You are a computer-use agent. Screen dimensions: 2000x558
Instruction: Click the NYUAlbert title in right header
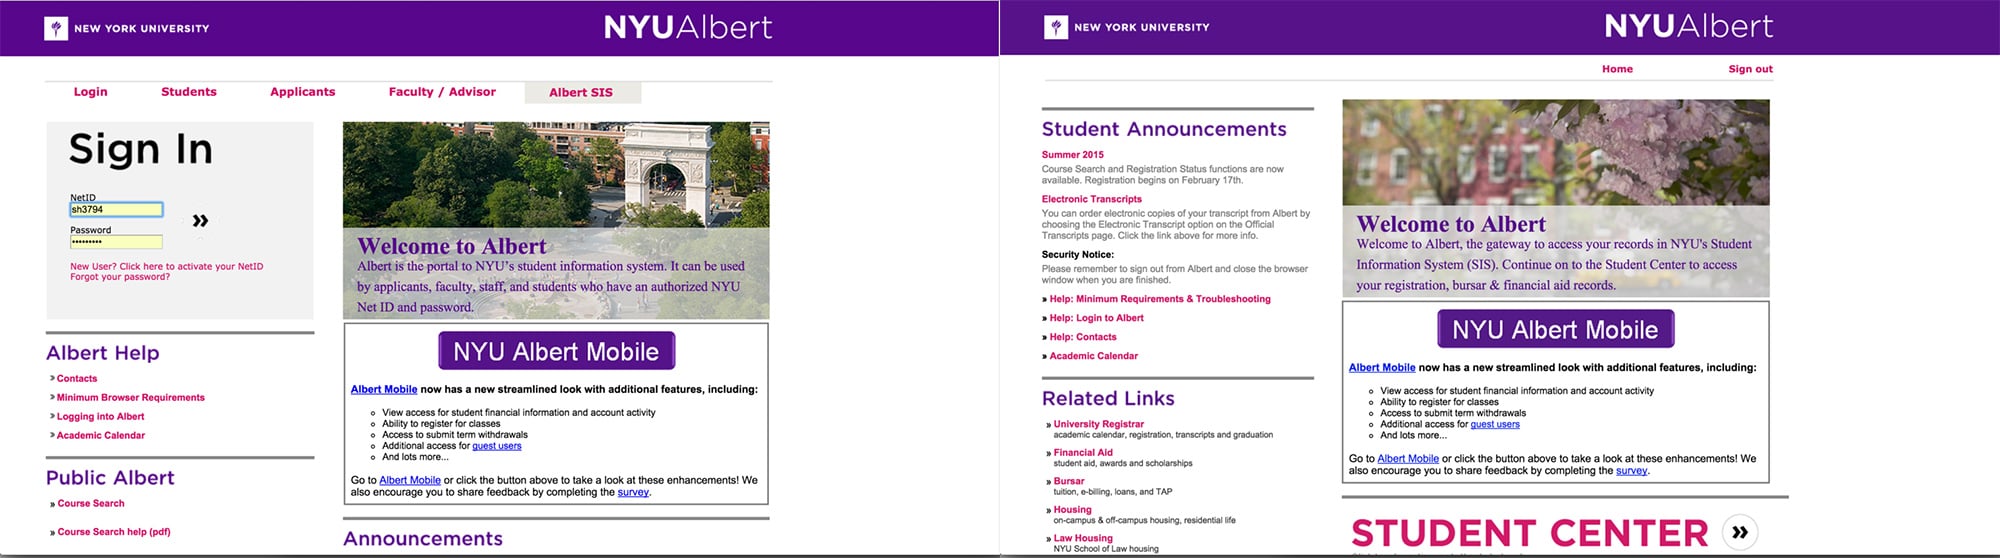click(x=1689, y=26)
